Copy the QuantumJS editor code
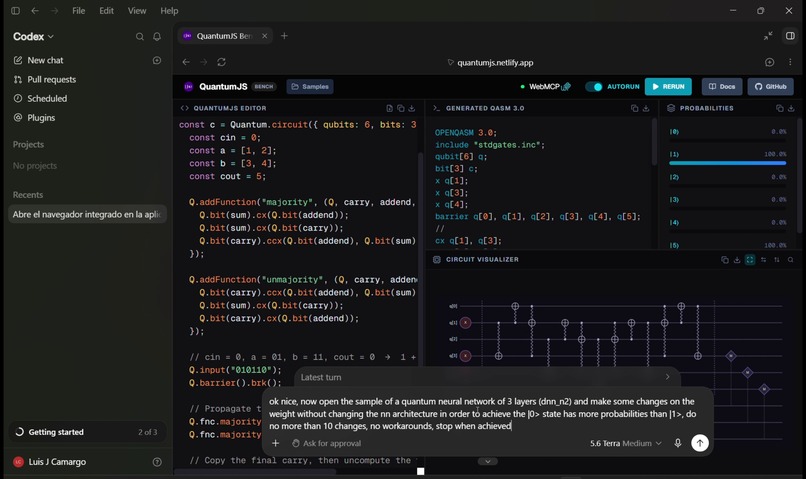Image resolution: width=806 pixels, height=479 pixels. coord(400,108)
